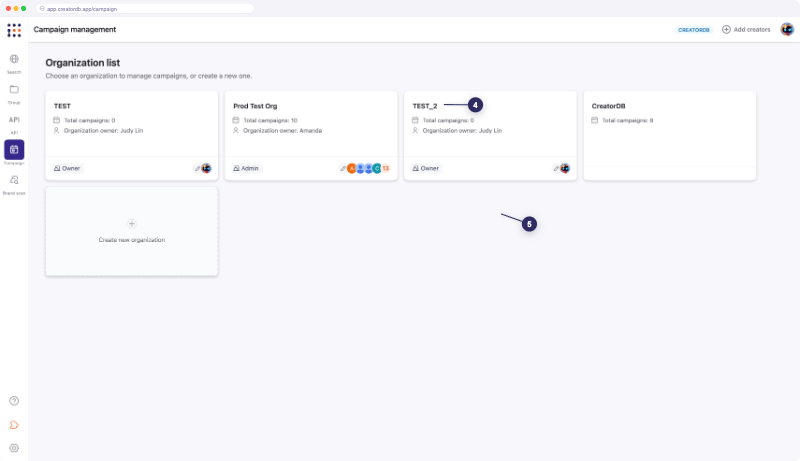The height and width of the screenshot is (461, 800).
Task: Select the Campaign sidebar icon
Action: (x=14, y=150)
